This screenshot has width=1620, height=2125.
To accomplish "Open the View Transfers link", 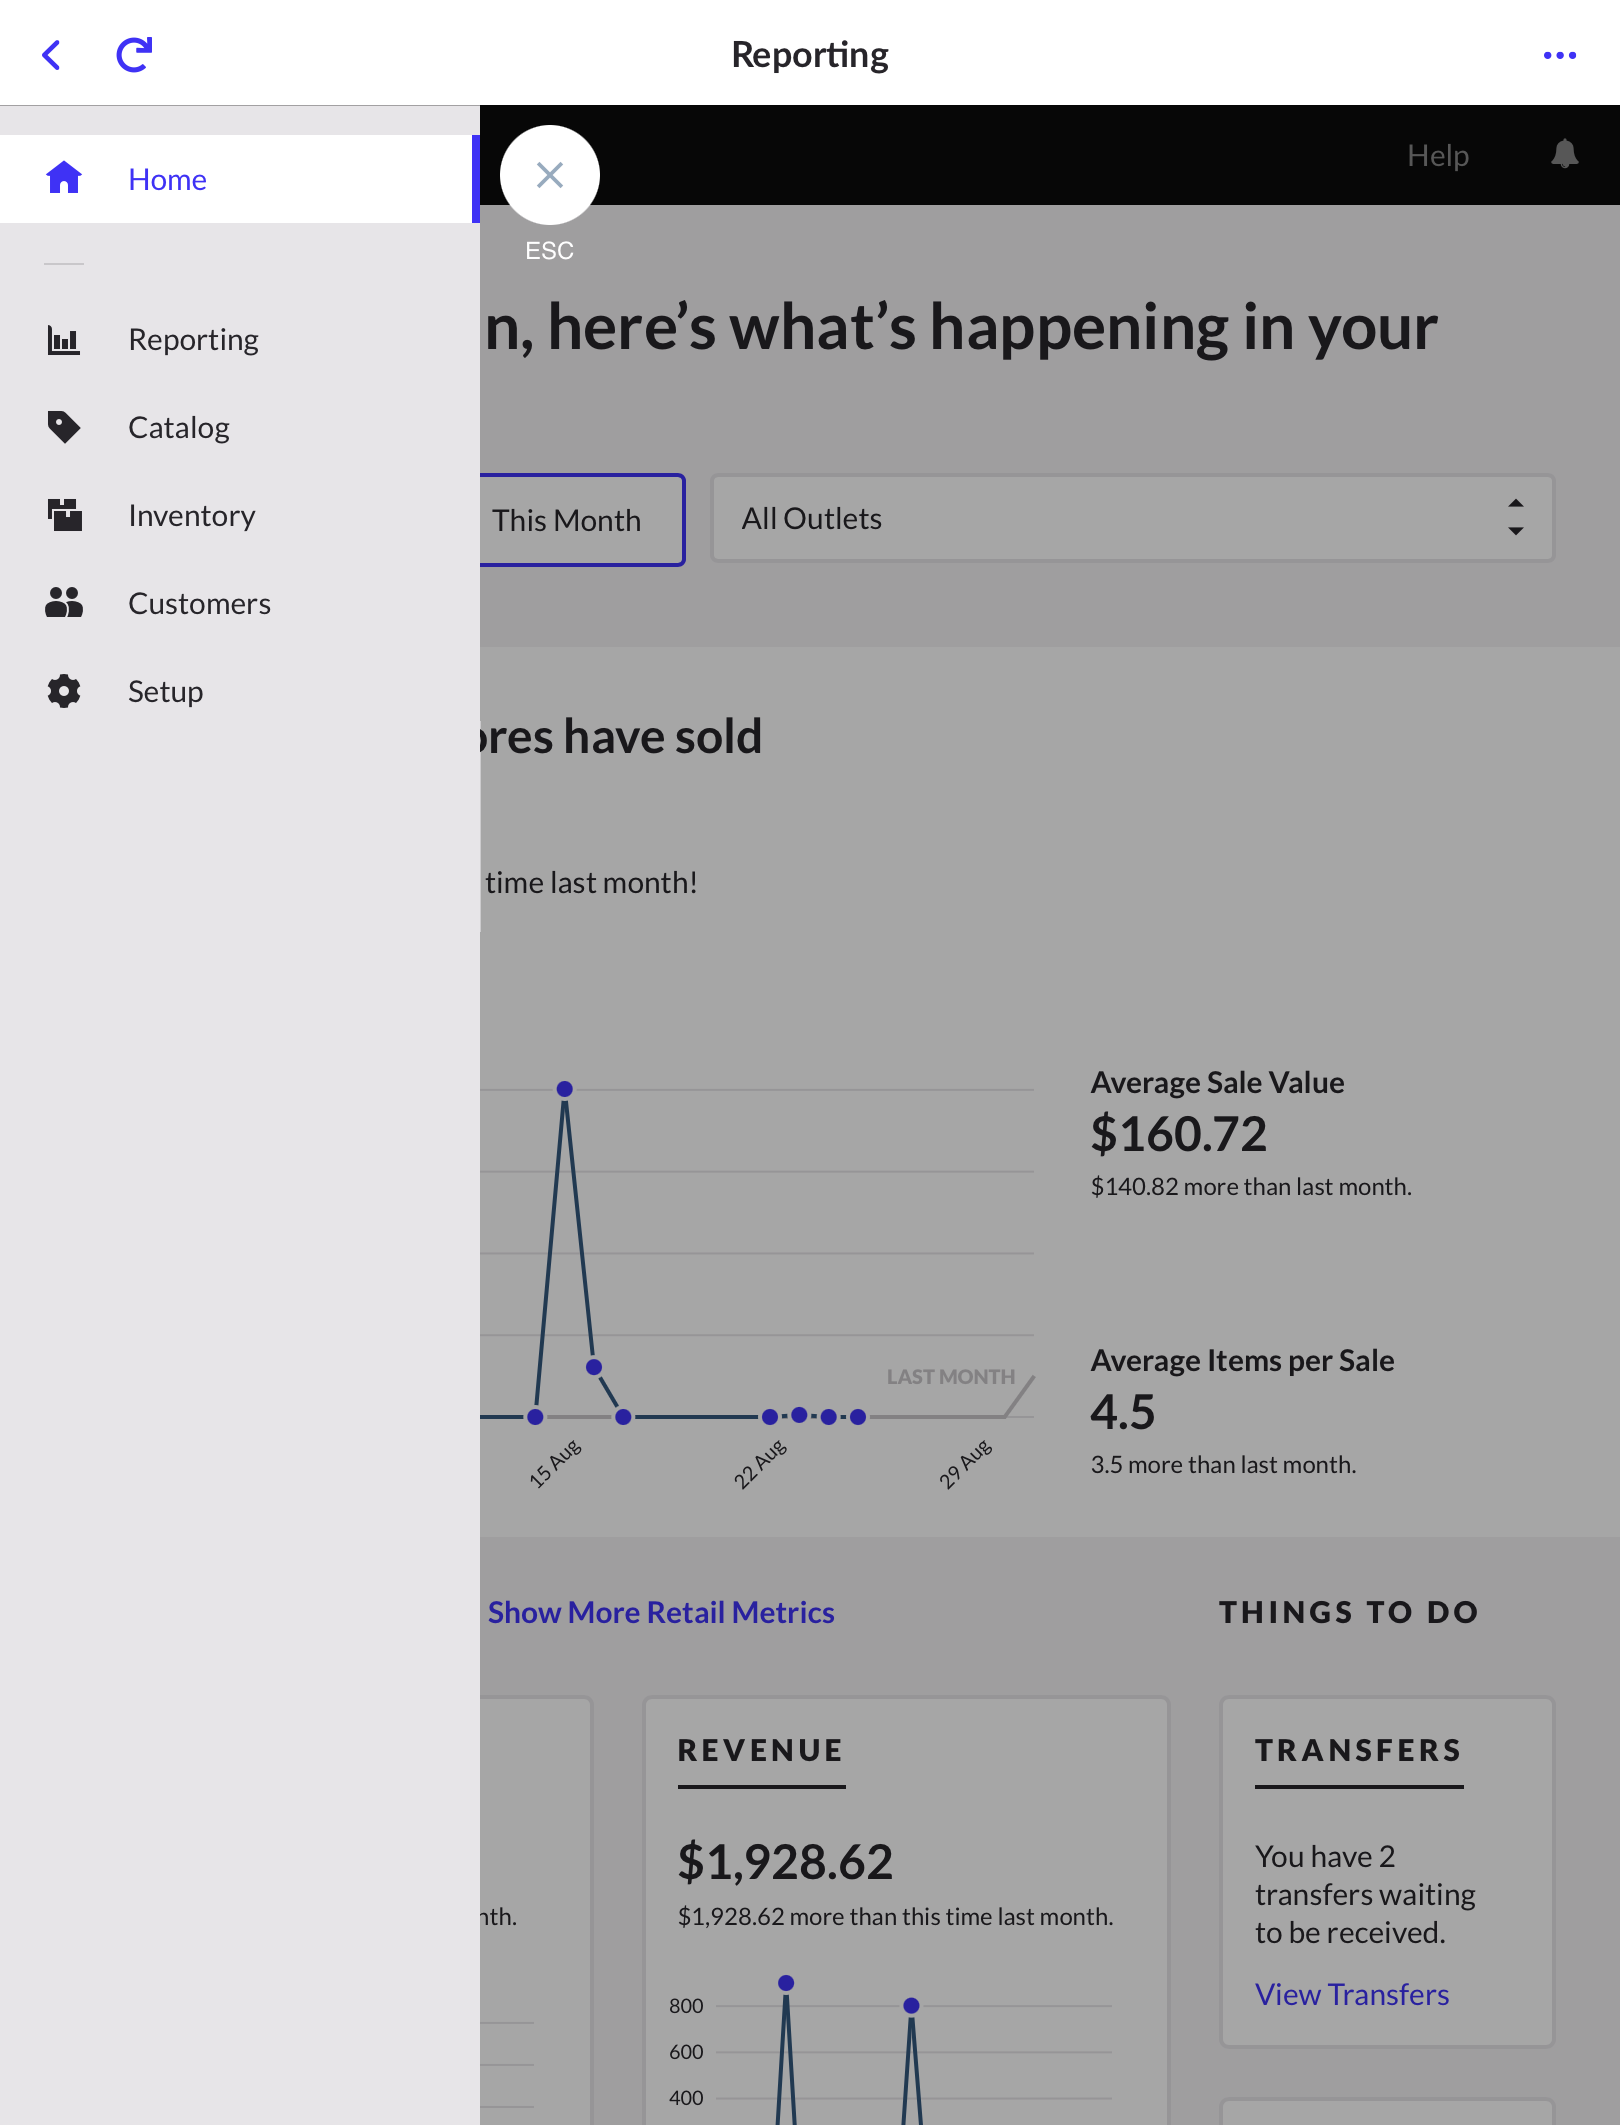I will [1351, 1994].
